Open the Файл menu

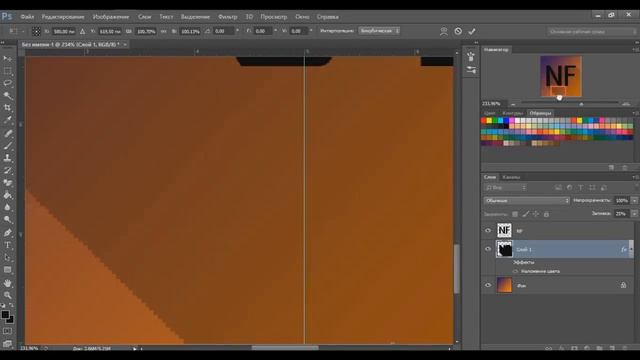27,17
